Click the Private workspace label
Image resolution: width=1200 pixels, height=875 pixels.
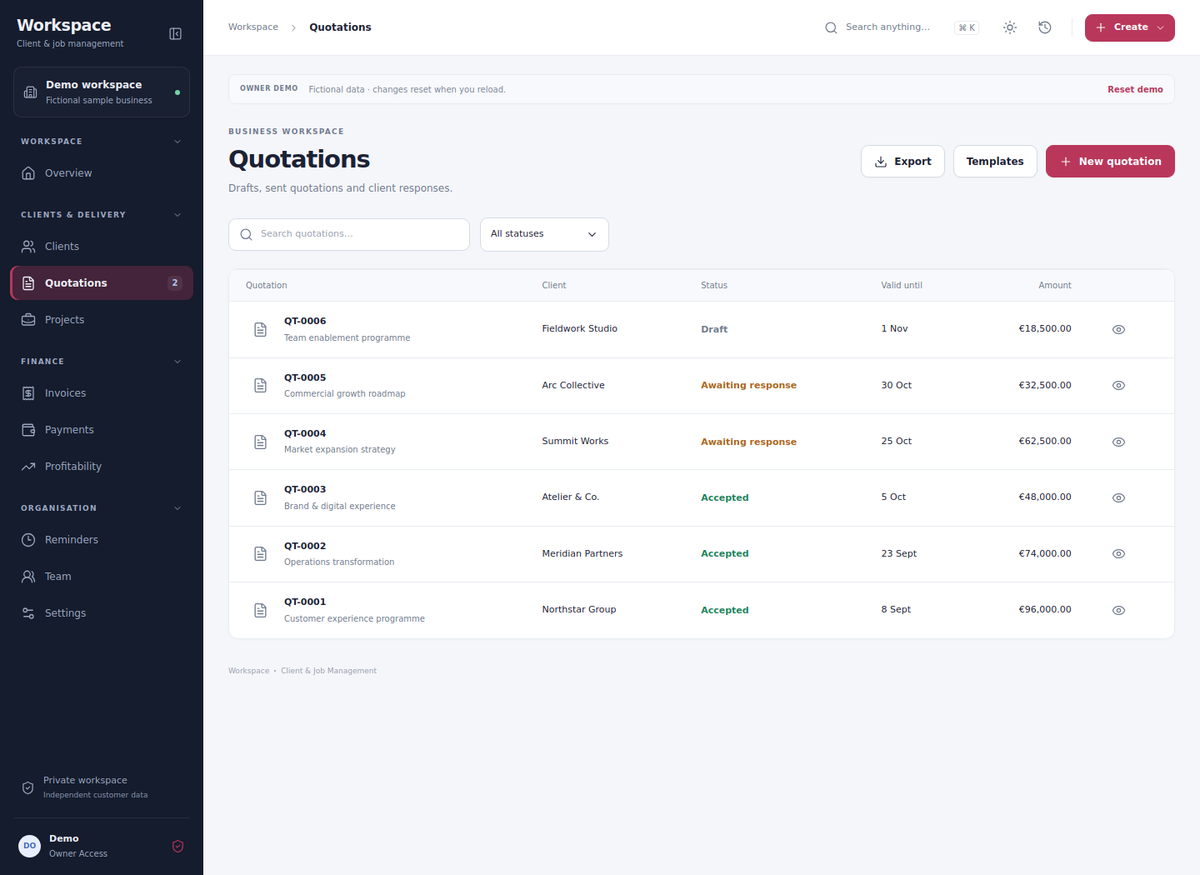(x=85, y=780)
